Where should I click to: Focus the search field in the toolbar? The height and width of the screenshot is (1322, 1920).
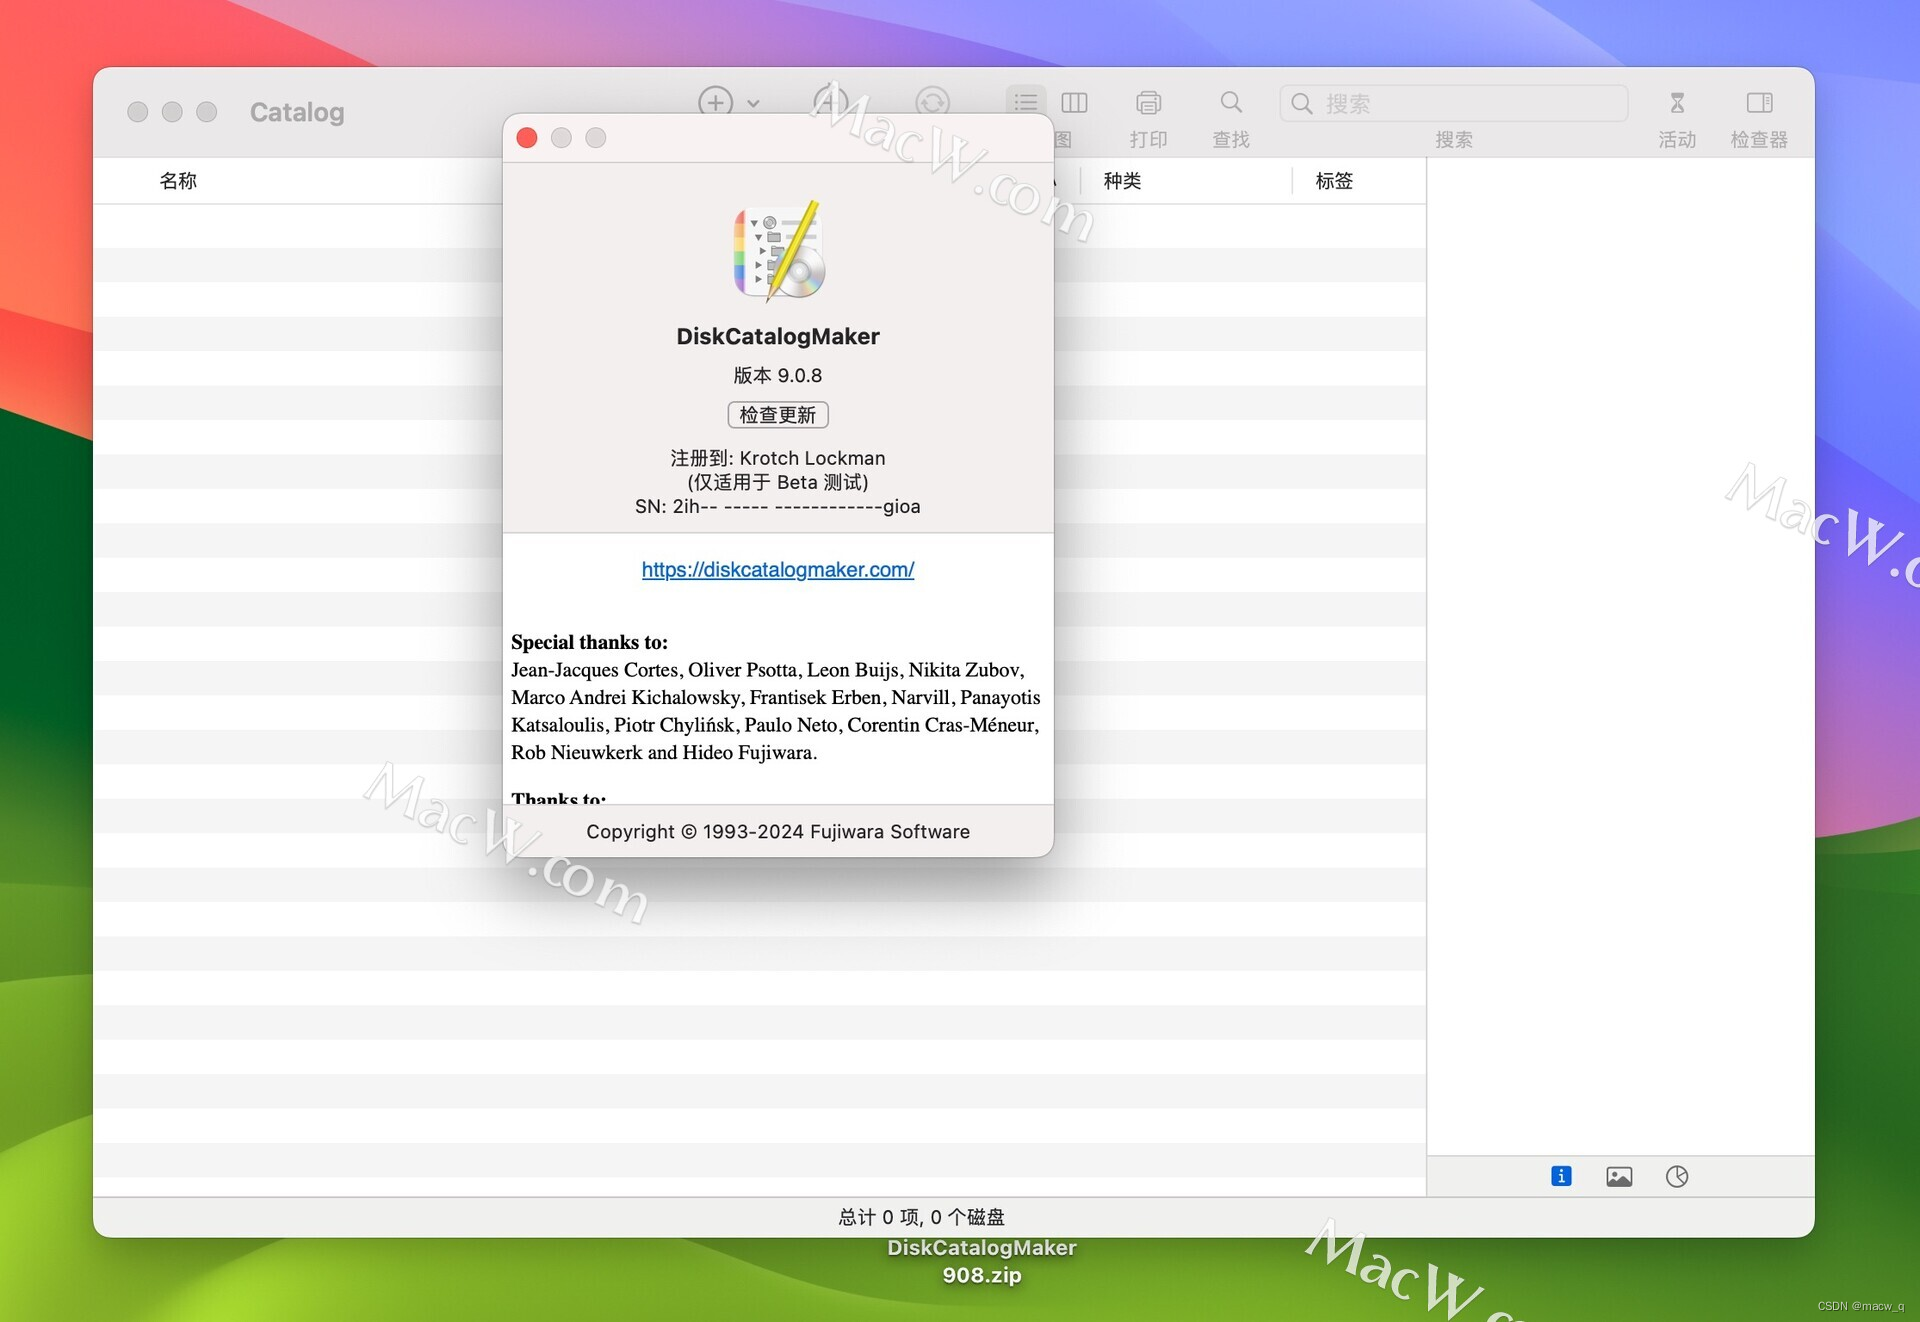click(x=1453, y=103)
